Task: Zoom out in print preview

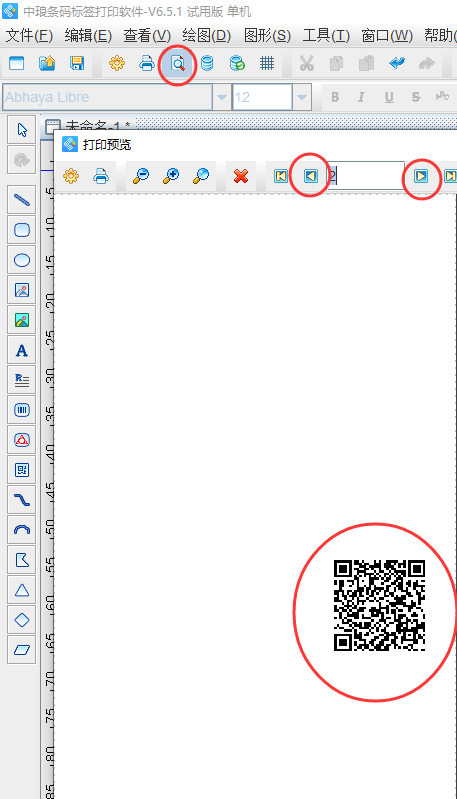Action: (141, 176)
